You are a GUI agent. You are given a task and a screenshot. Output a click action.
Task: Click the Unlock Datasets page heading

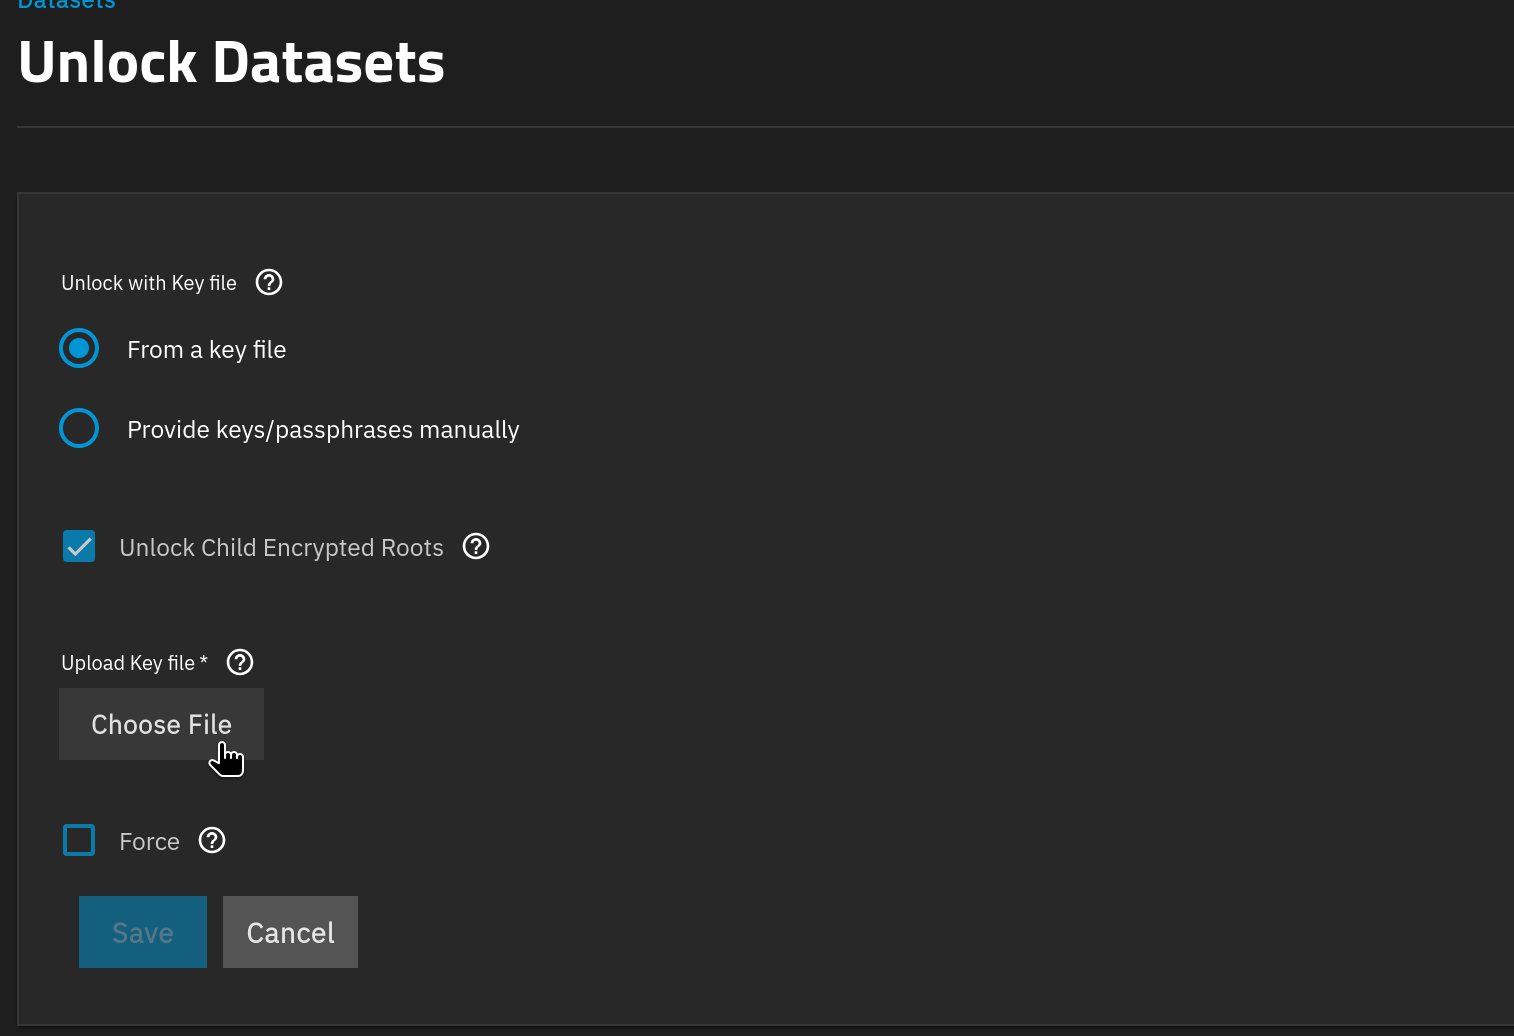[x=231, y=63]
